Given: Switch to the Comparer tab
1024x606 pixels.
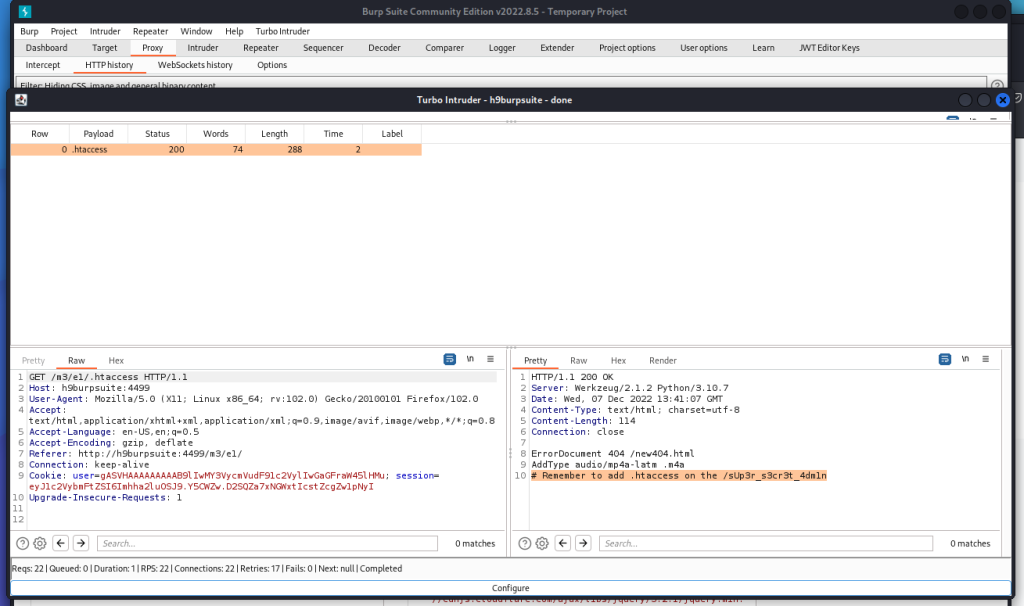Looking at the screenshot, I should click(445, 48).
